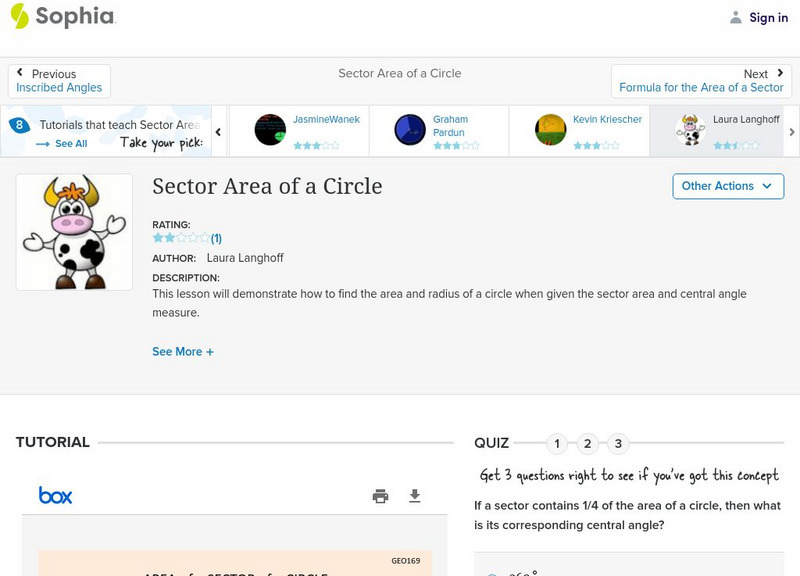Click Kevin Kriescher's avatar thumbnail

[x=551, y=130]
